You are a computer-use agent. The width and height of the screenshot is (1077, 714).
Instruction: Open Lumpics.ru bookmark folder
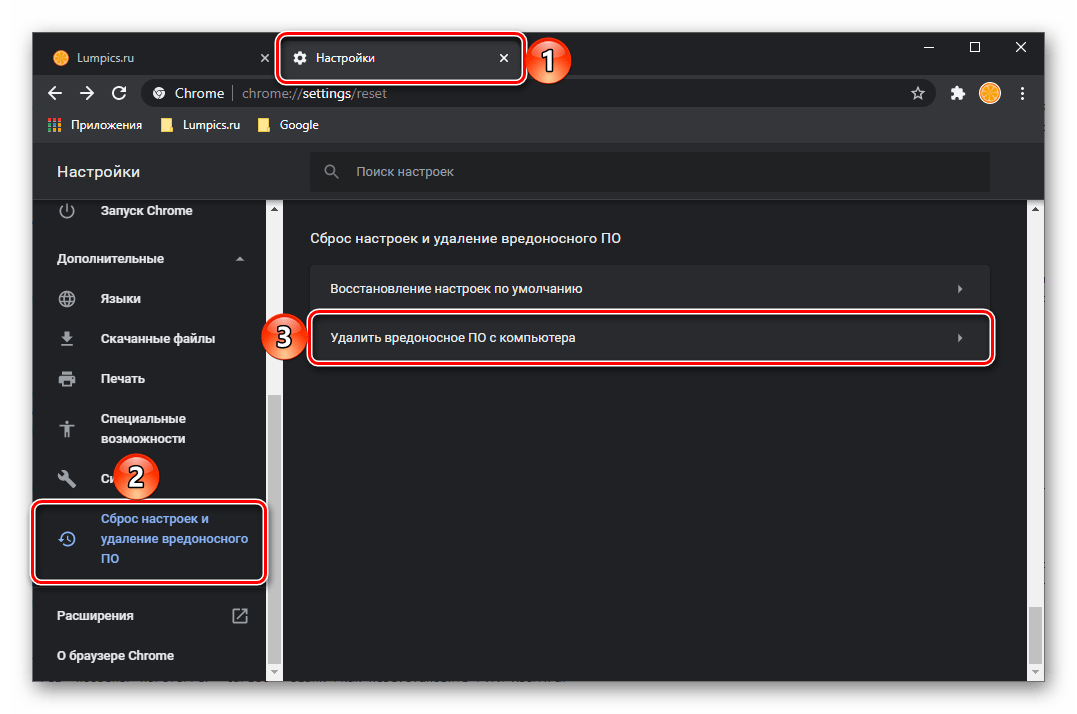pos(200,125)
